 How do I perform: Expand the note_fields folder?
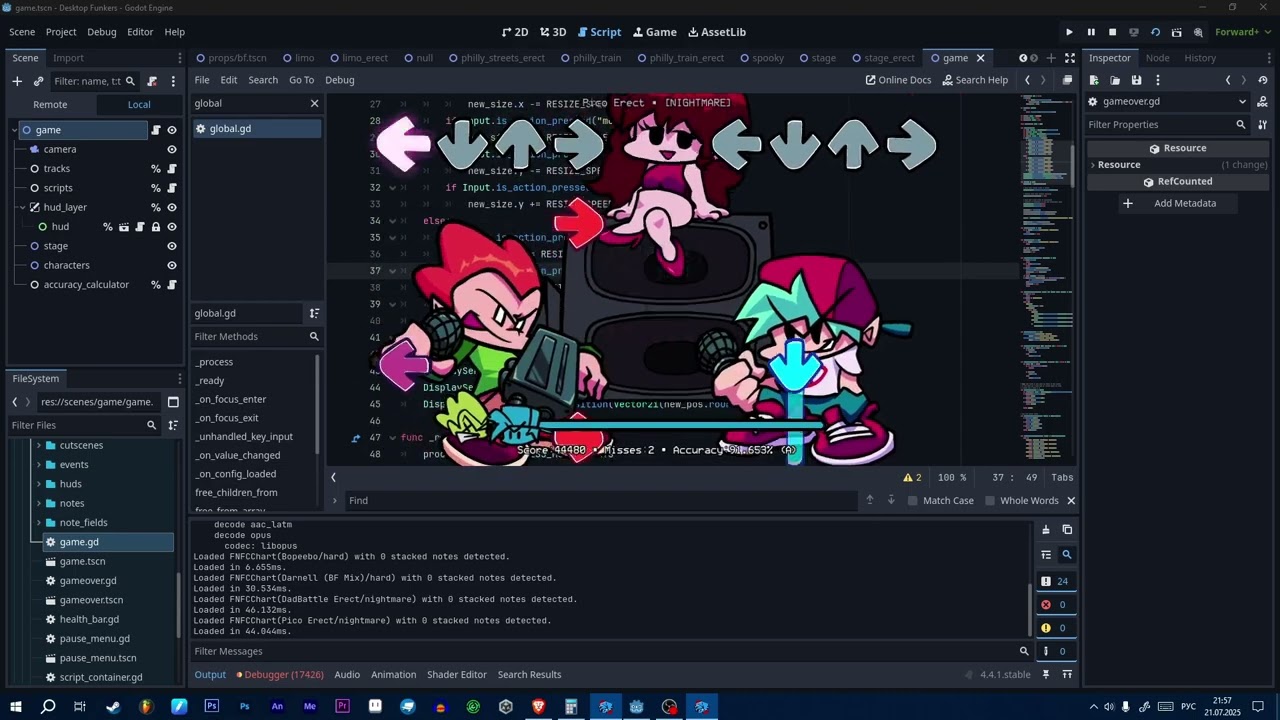coord(38,523)
